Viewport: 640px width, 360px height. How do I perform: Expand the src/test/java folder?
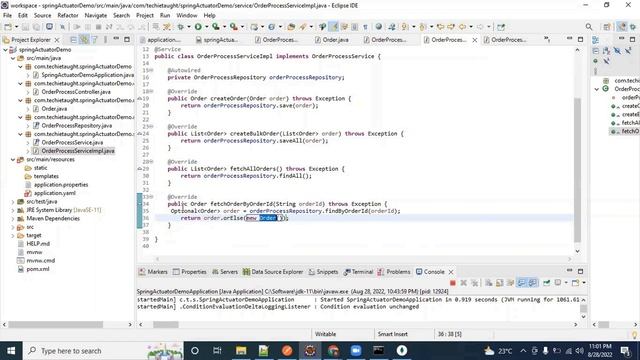click(13, 202)
